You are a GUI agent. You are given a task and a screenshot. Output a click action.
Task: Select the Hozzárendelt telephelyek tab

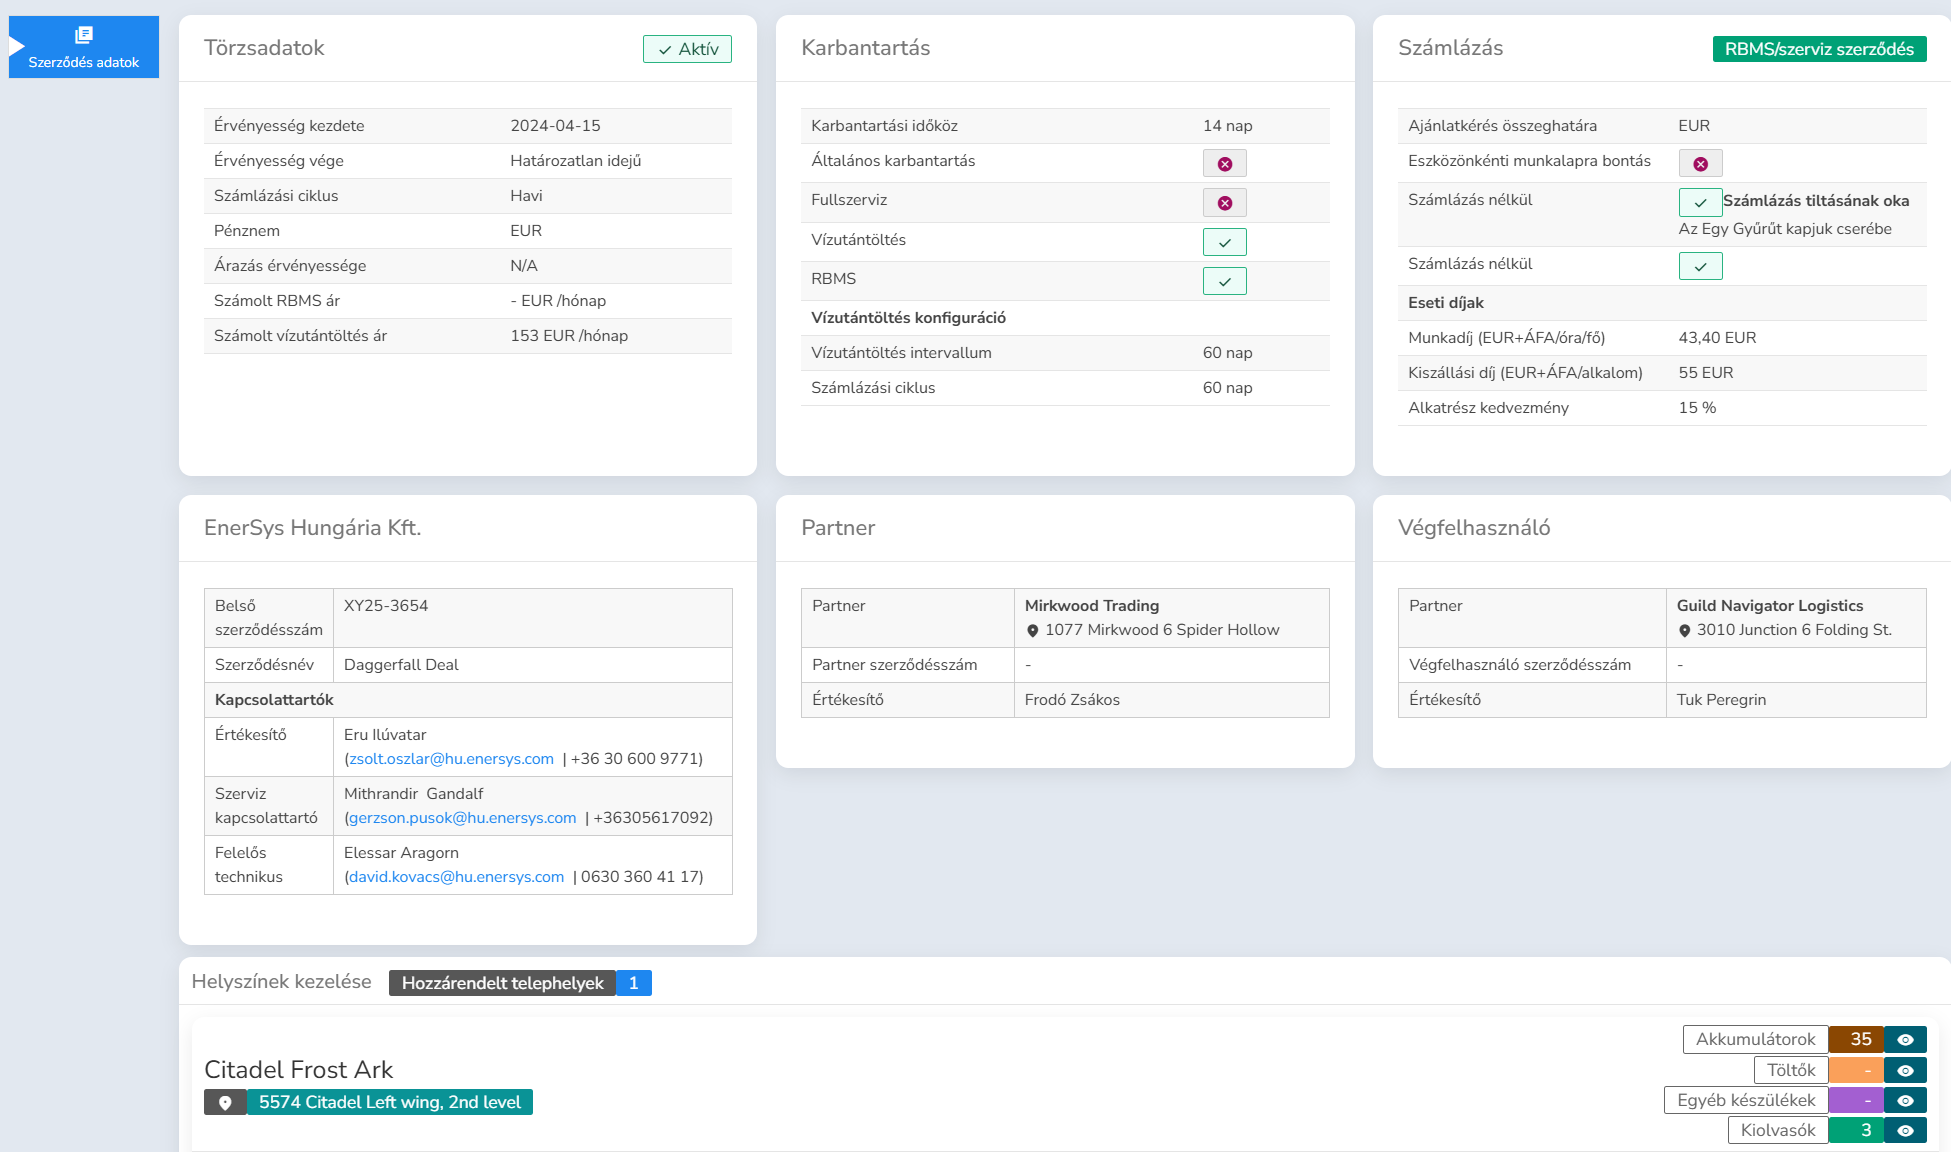tap(503, 983)
